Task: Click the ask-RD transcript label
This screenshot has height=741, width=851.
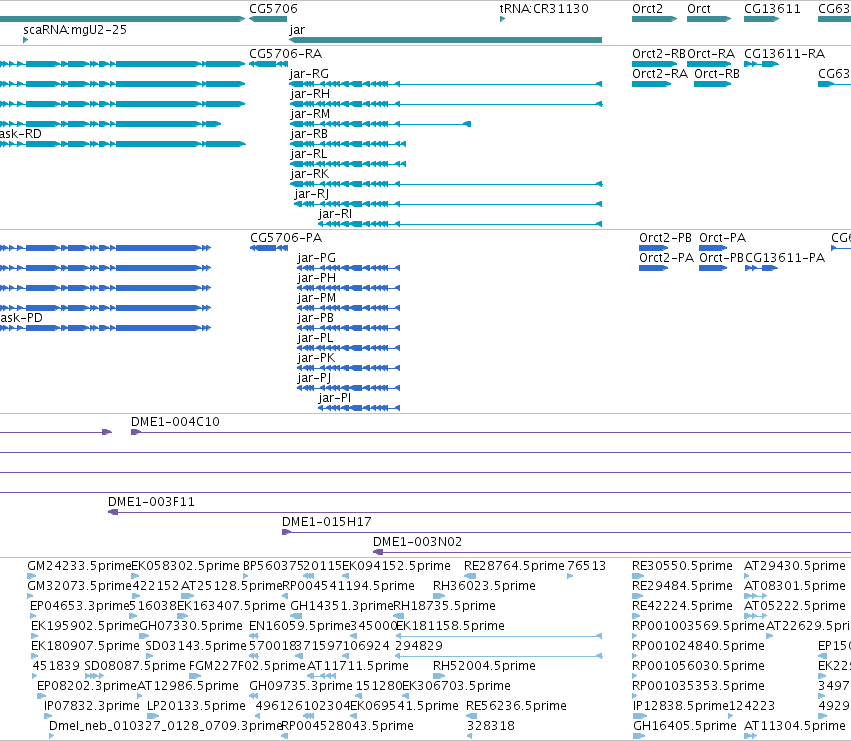Action: pos(21,134)
